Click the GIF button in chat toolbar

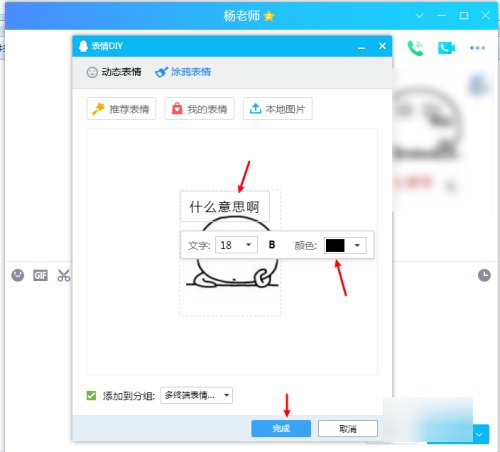(x=40, y=275)
